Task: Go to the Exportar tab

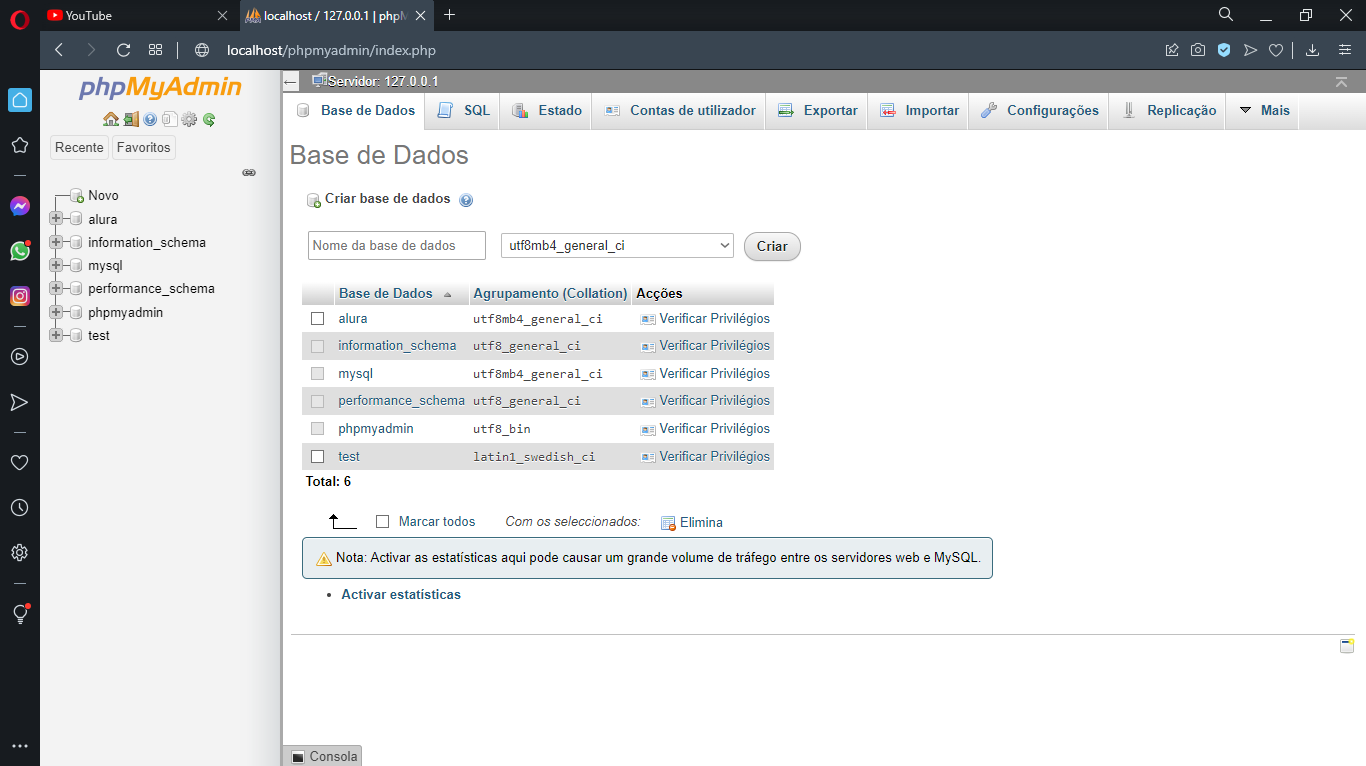Action: coord(818,111)
